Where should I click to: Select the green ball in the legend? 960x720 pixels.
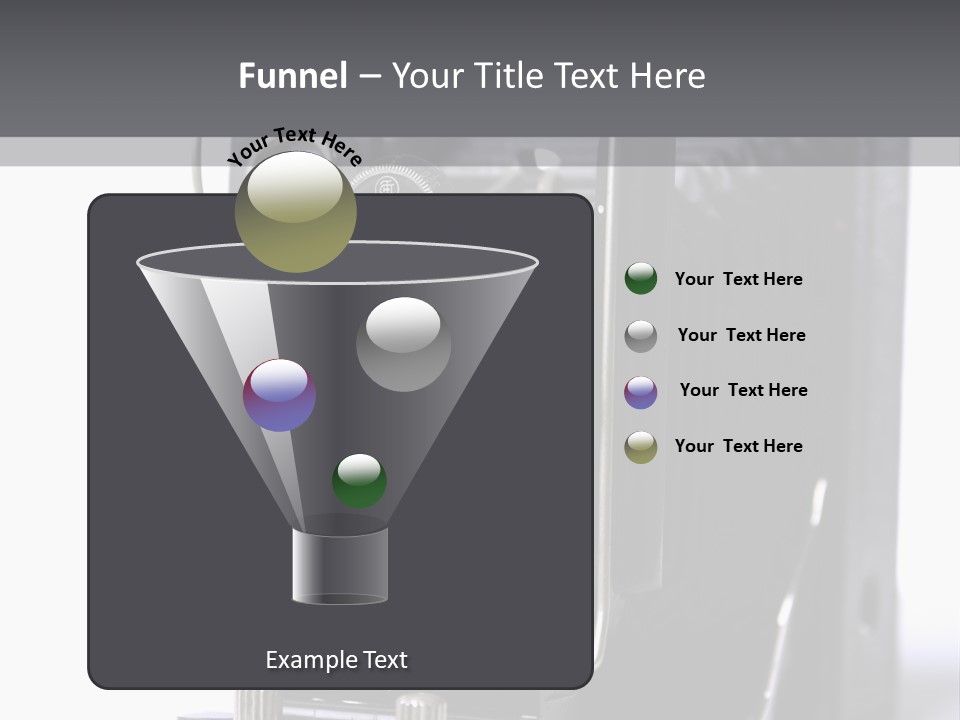pyautogui.click(x=641, y=279)
